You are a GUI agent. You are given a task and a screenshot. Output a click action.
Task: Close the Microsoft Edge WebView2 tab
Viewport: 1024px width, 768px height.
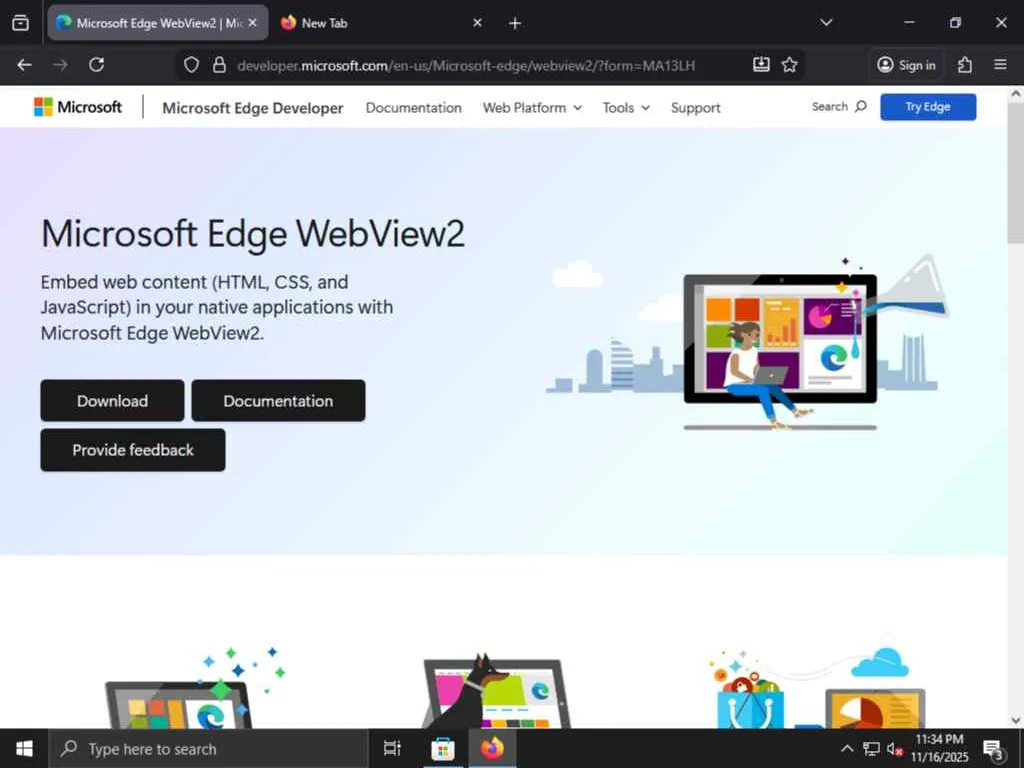point(253,23)
